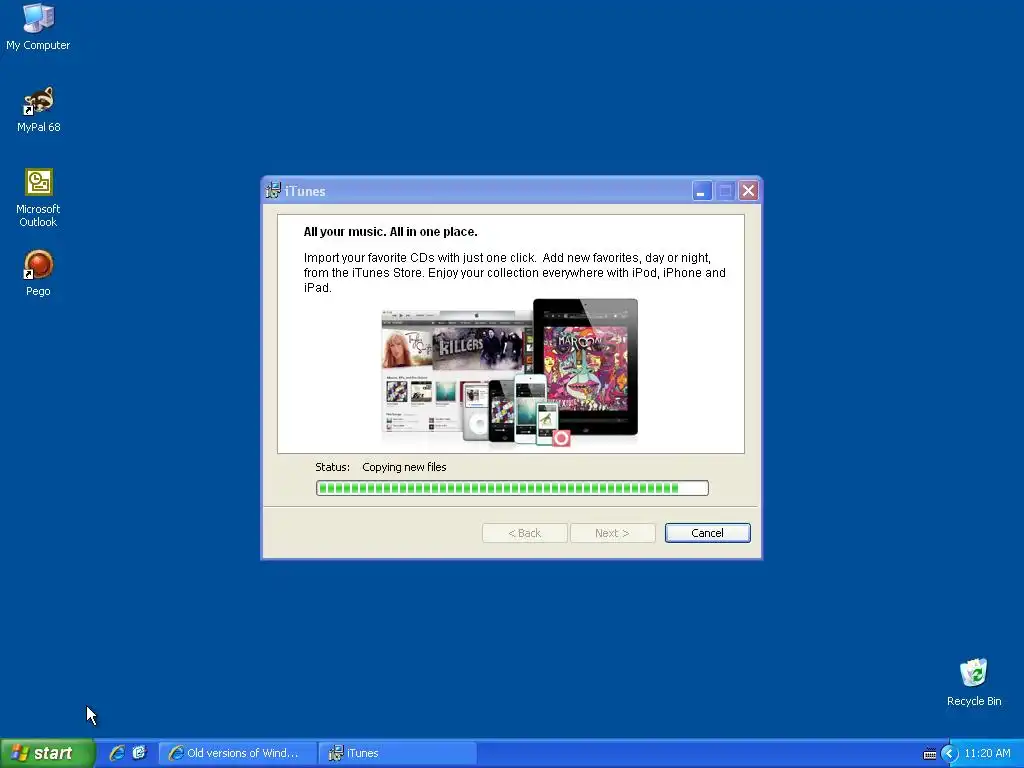Minimize the iTunes installer window
Screen dimensions: 1024x768
point(701,191)
